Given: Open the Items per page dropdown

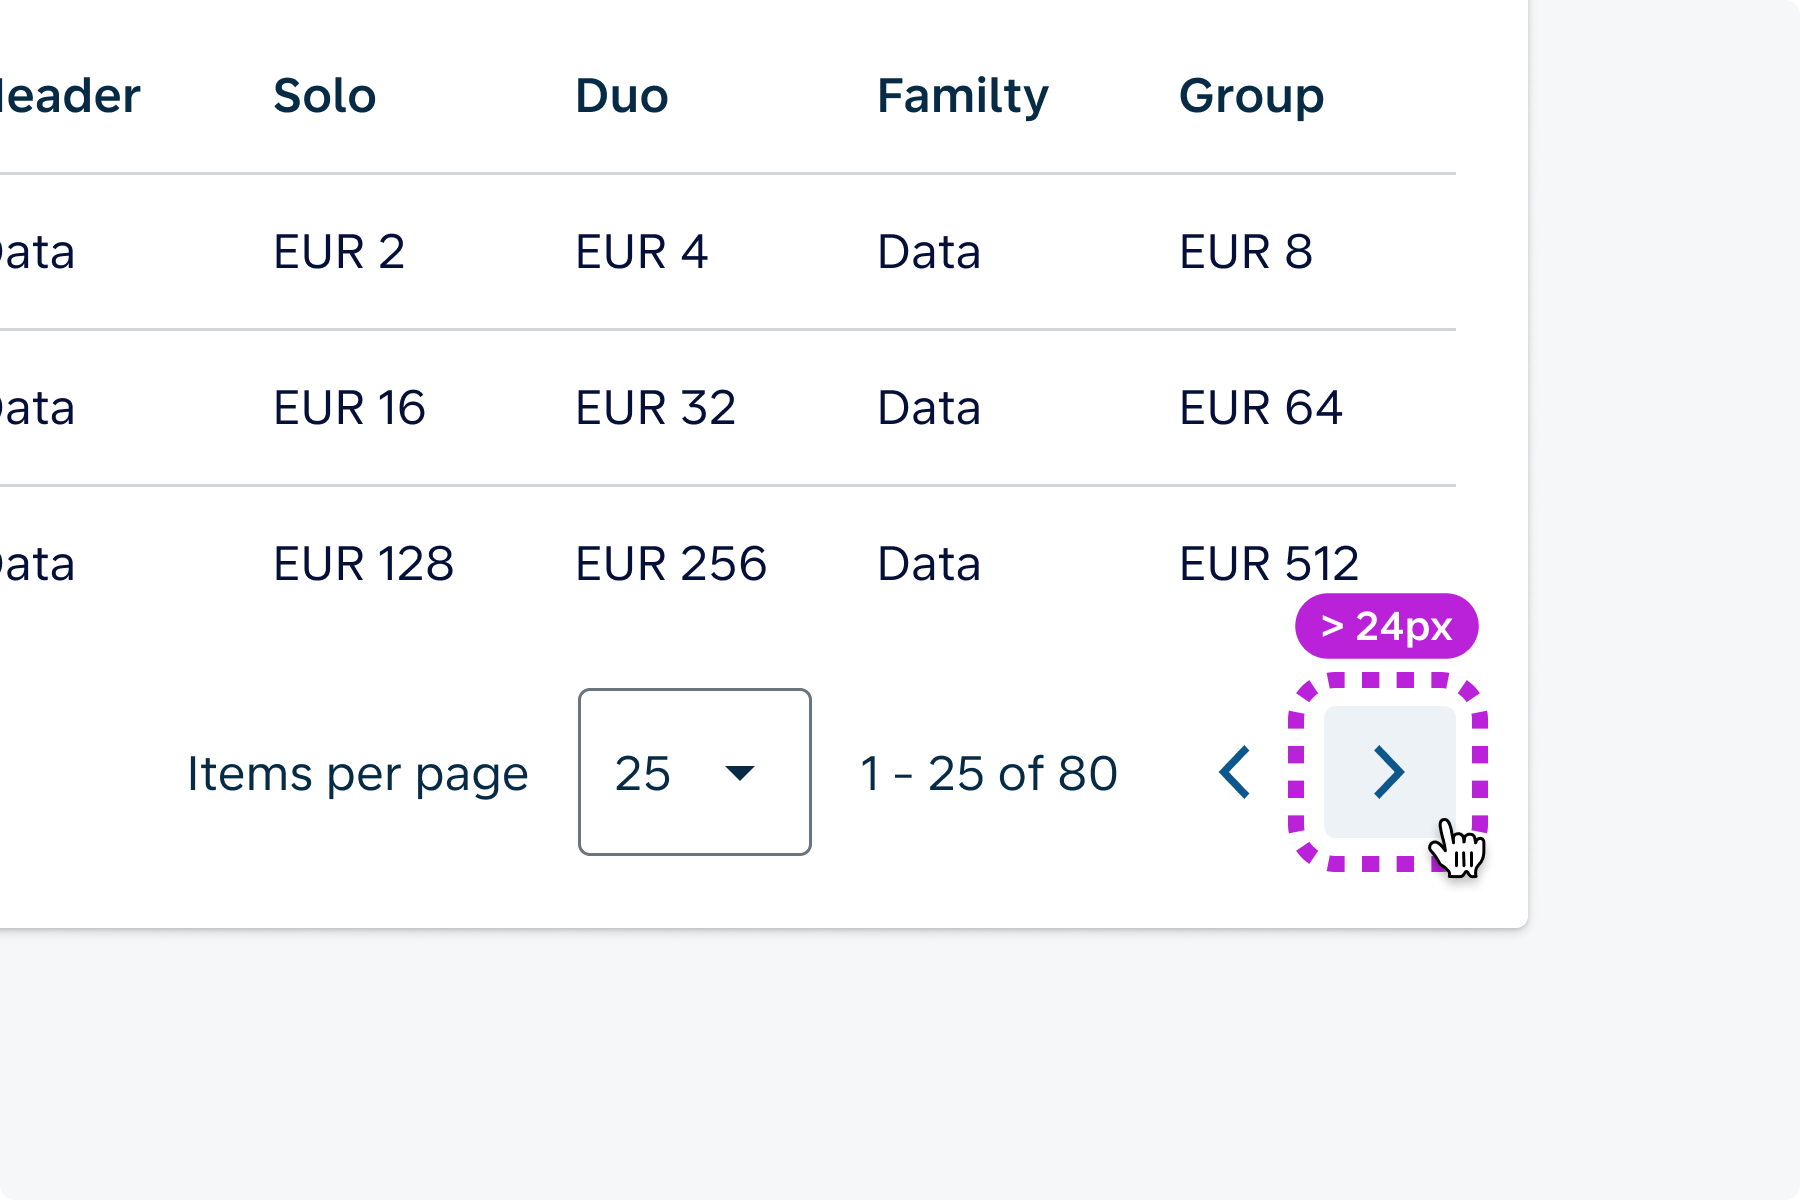Looking at the screenshot, I should 694,772.
